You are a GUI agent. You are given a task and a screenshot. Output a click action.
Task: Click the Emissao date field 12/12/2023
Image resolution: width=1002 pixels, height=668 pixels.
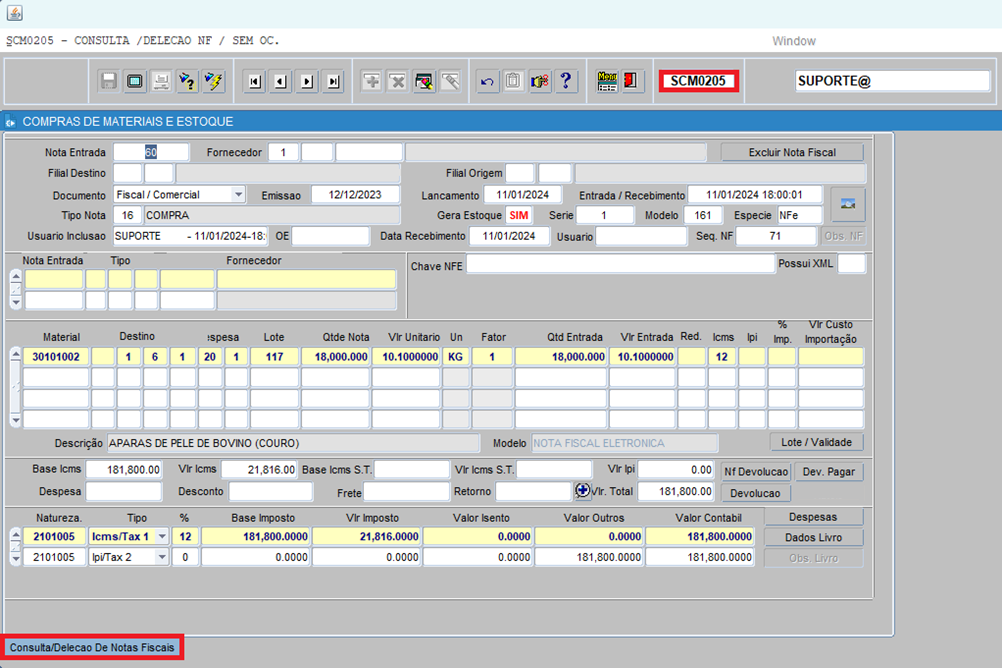[x=355, y=195]
